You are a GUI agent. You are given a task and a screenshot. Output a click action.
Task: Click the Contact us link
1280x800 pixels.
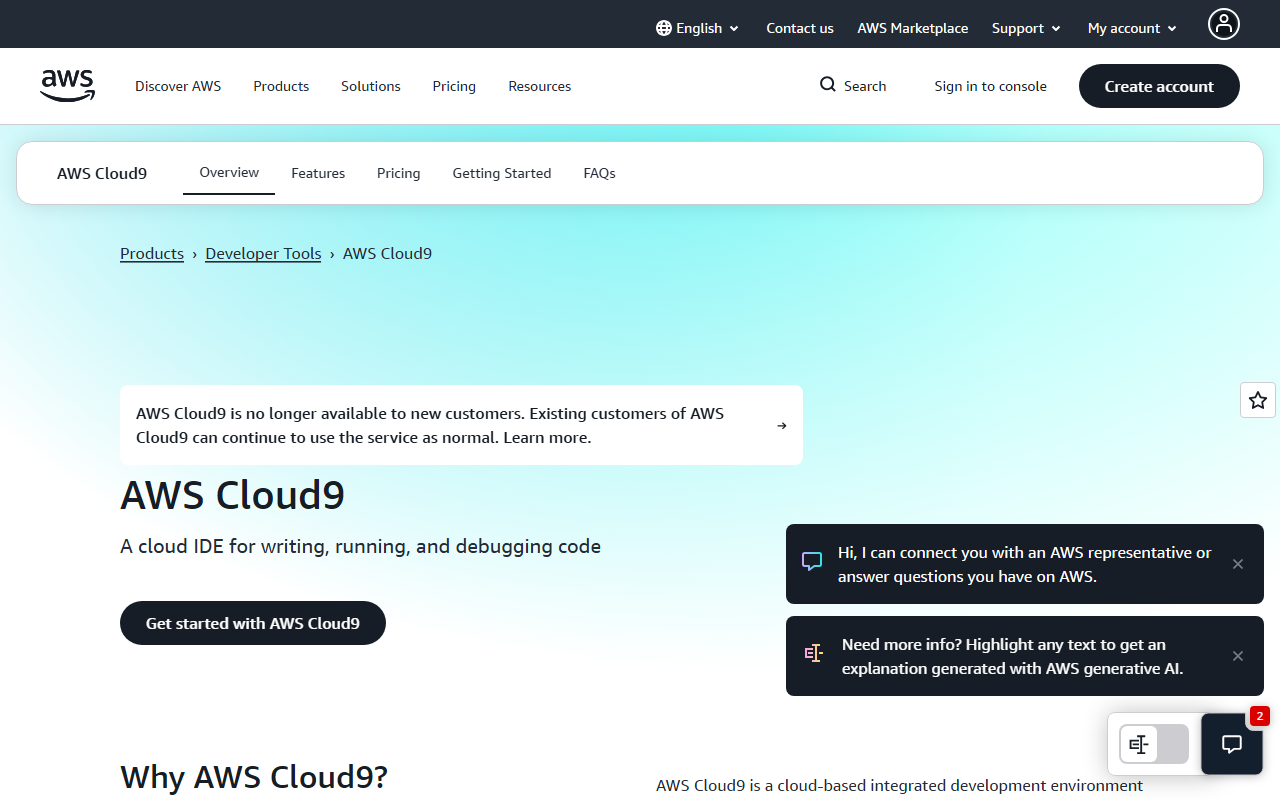click(800, 28)
